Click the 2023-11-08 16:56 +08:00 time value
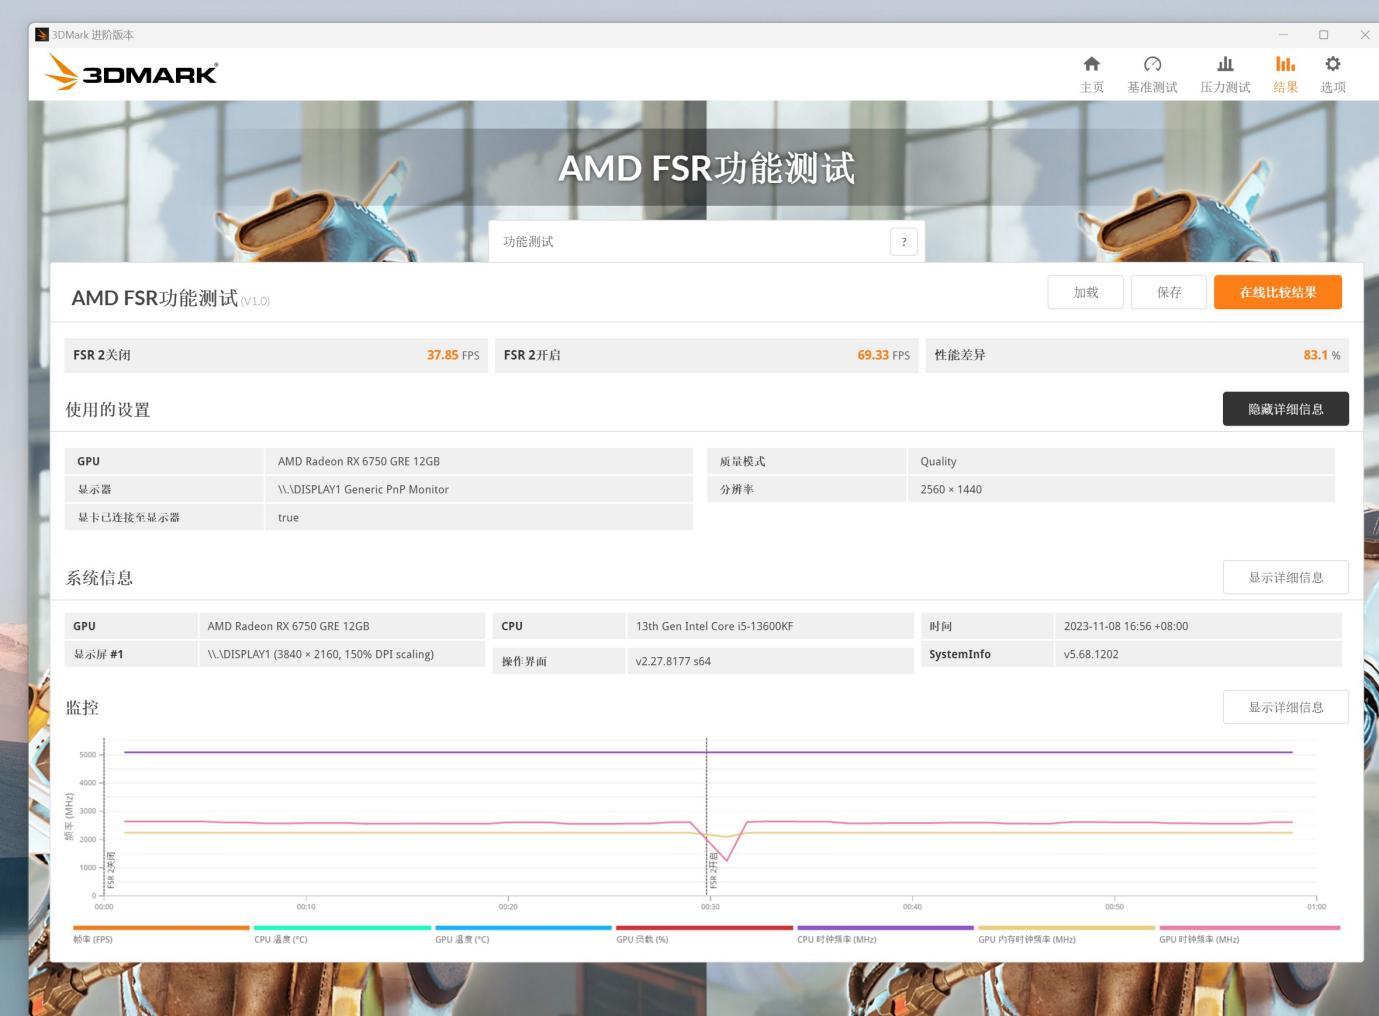 pos(1126,626)
